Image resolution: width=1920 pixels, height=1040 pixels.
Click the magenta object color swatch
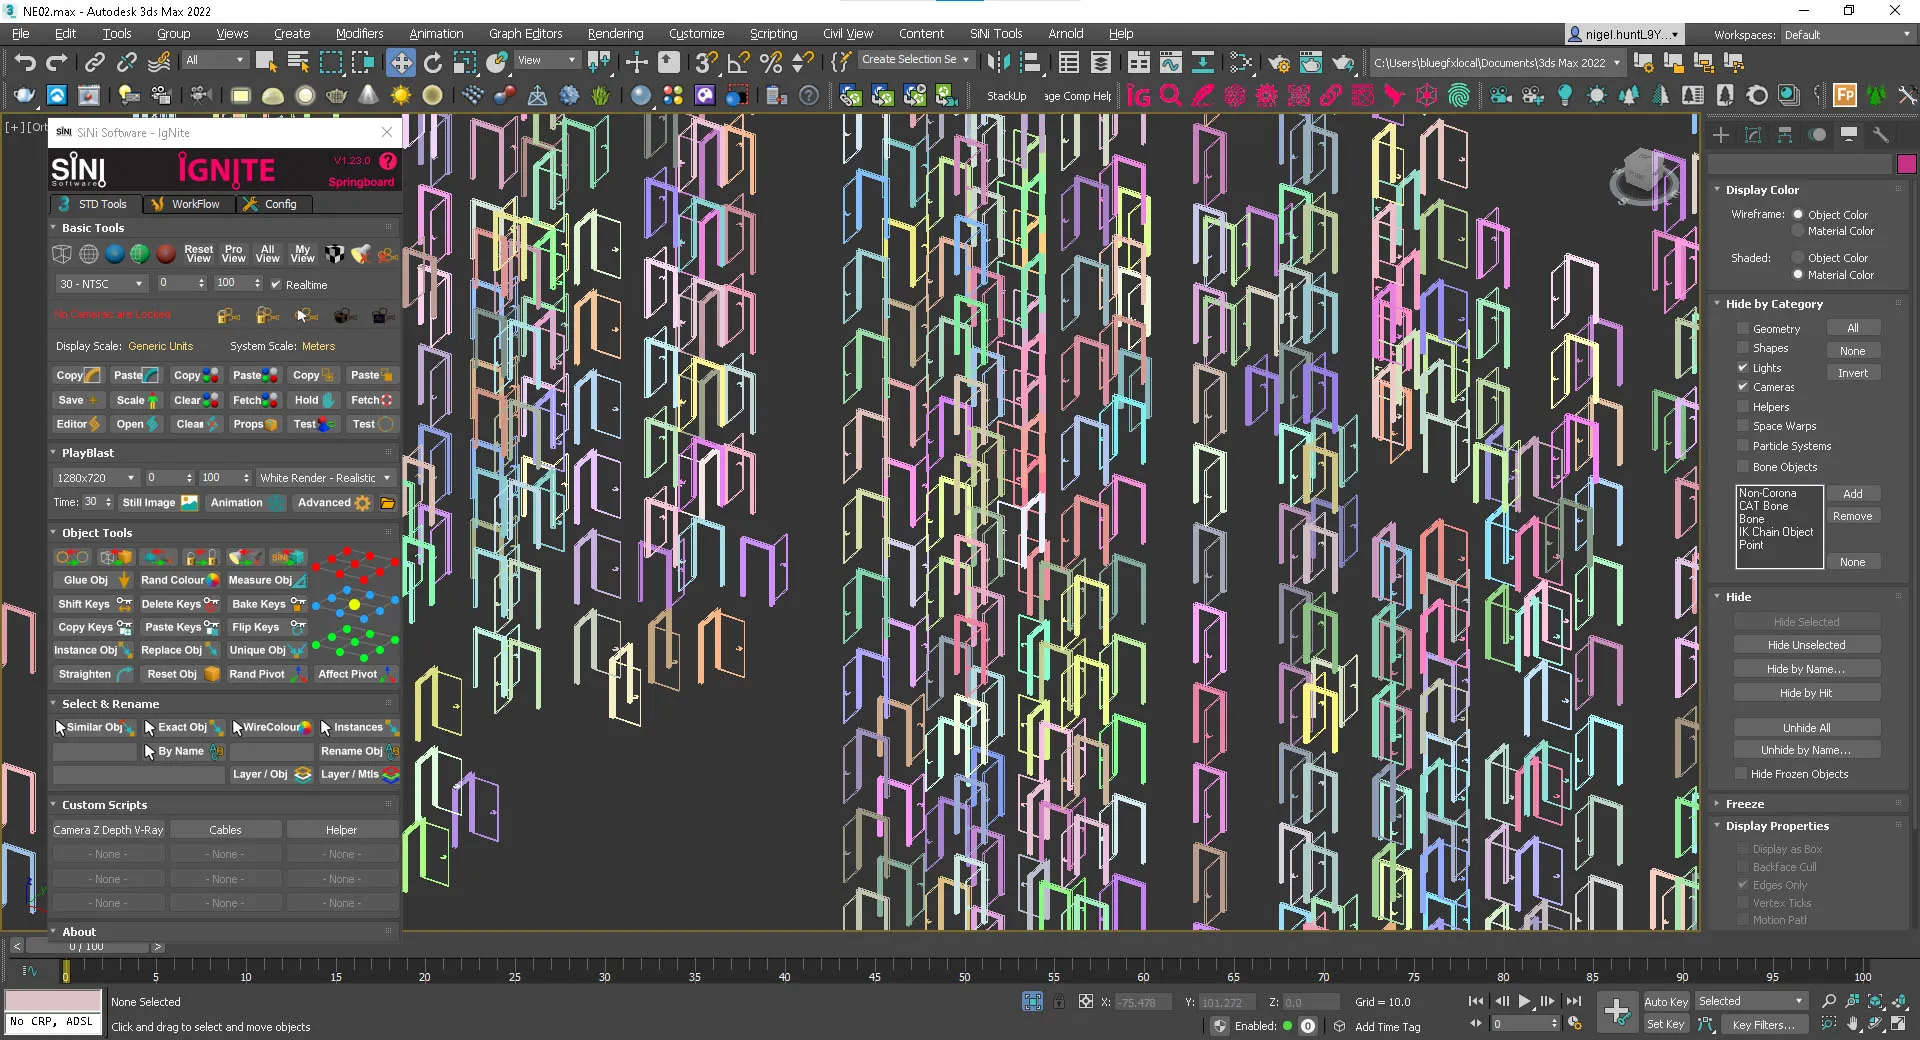(x=1906, y=164)
